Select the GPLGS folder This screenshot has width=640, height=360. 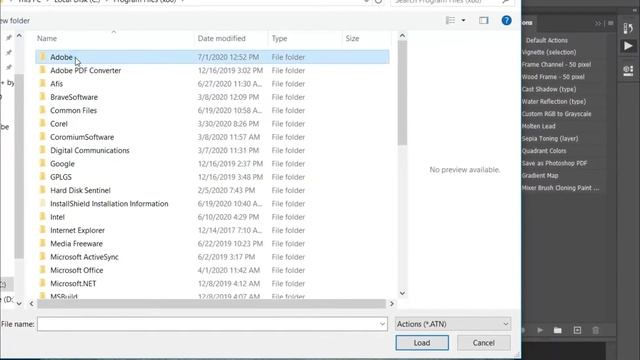pos(61,177)
